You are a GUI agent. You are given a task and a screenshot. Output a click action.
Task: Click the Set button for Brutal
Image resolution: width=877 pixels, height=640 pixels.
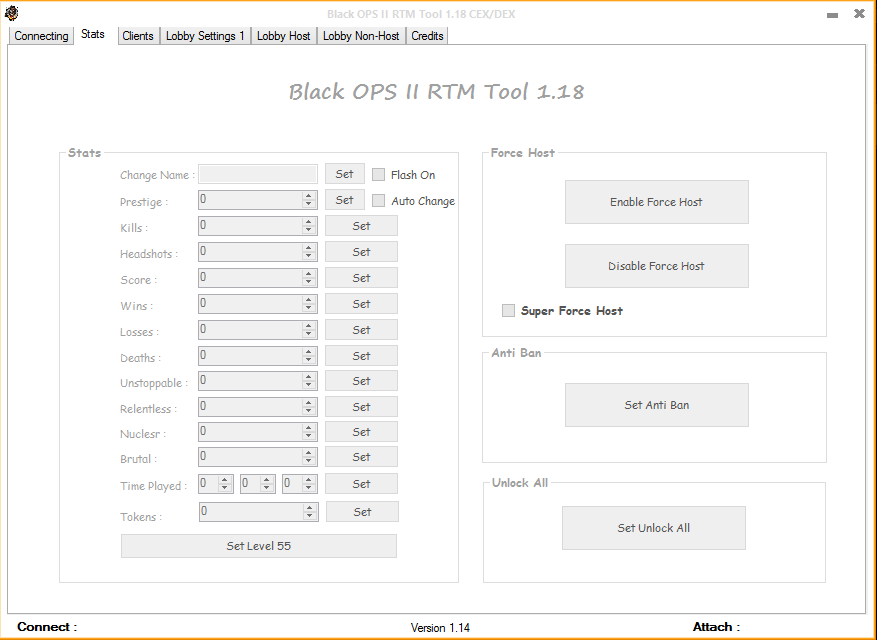coord(361,457)
